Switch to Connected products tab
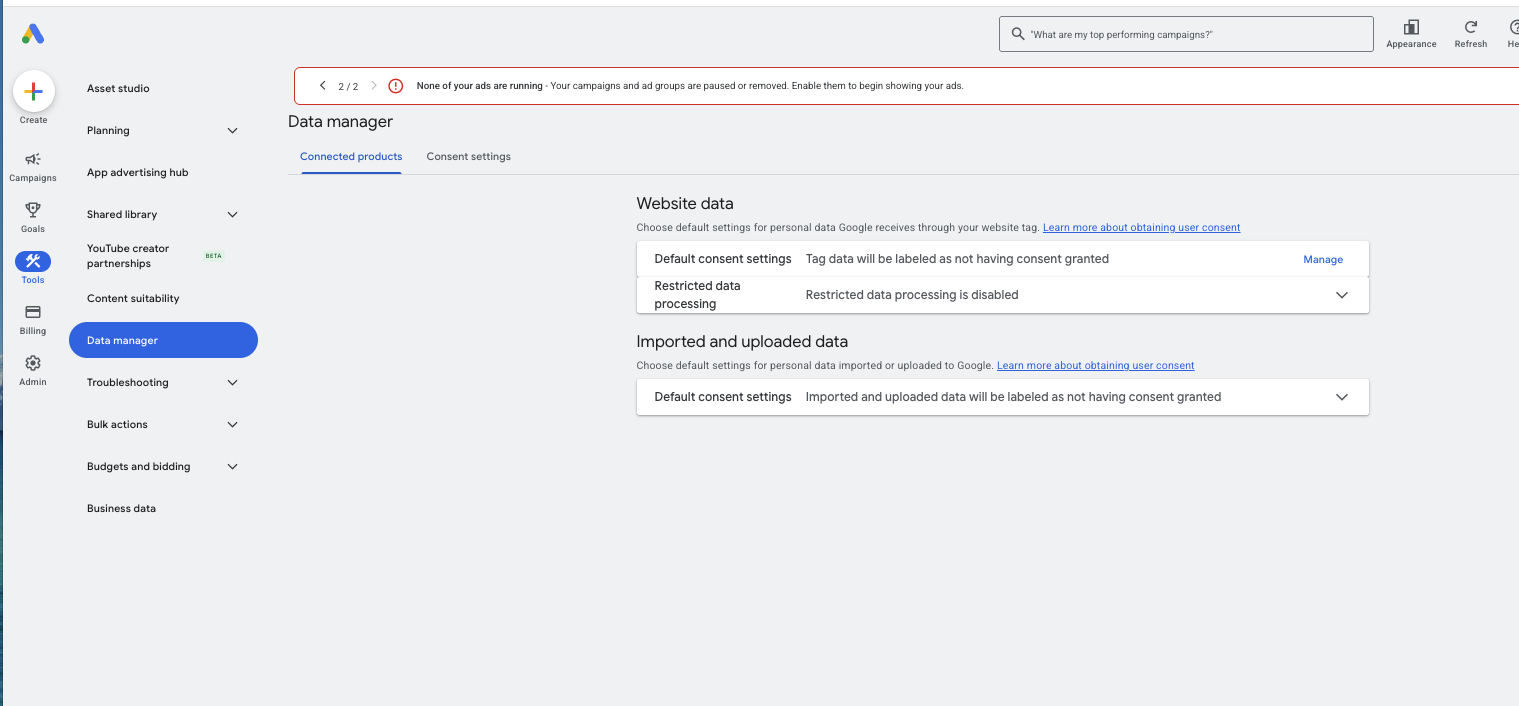The height and width of the screenshot is (706, 1519). 351,157
